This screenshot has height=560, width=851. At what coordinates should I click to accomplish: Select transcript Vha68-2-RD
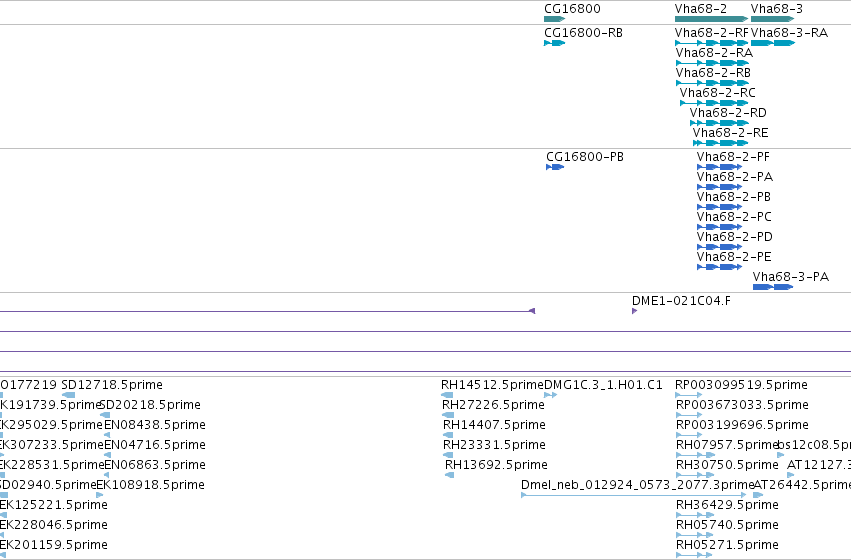(728, 113)
